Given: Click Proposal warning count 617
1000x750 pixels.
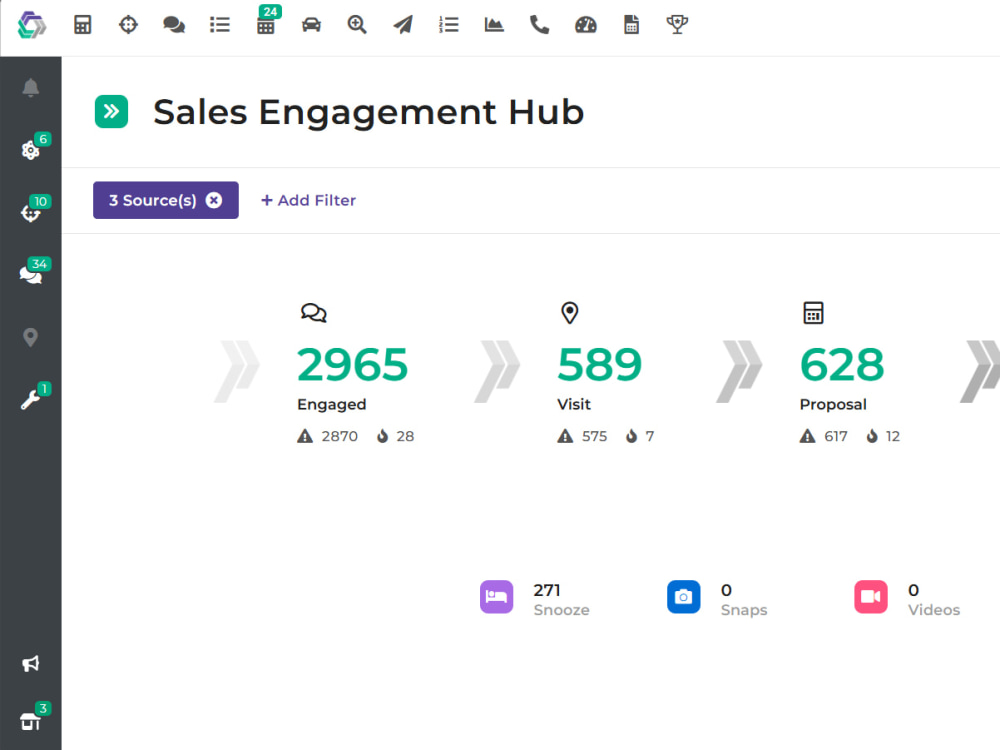Looking at the screenshot, I should (824, 436).
